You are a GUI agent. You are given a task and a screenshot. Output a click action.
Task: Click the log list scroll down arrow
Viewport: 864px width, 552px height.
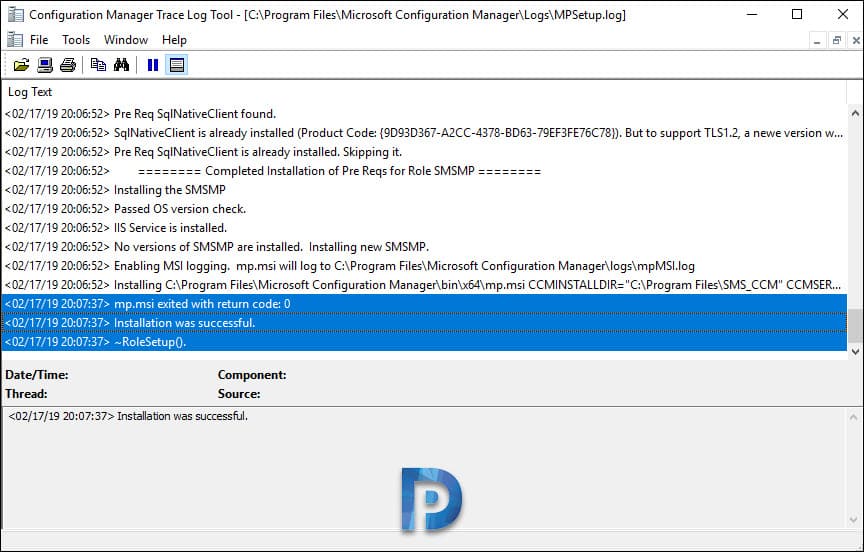(x=855, y=351)
